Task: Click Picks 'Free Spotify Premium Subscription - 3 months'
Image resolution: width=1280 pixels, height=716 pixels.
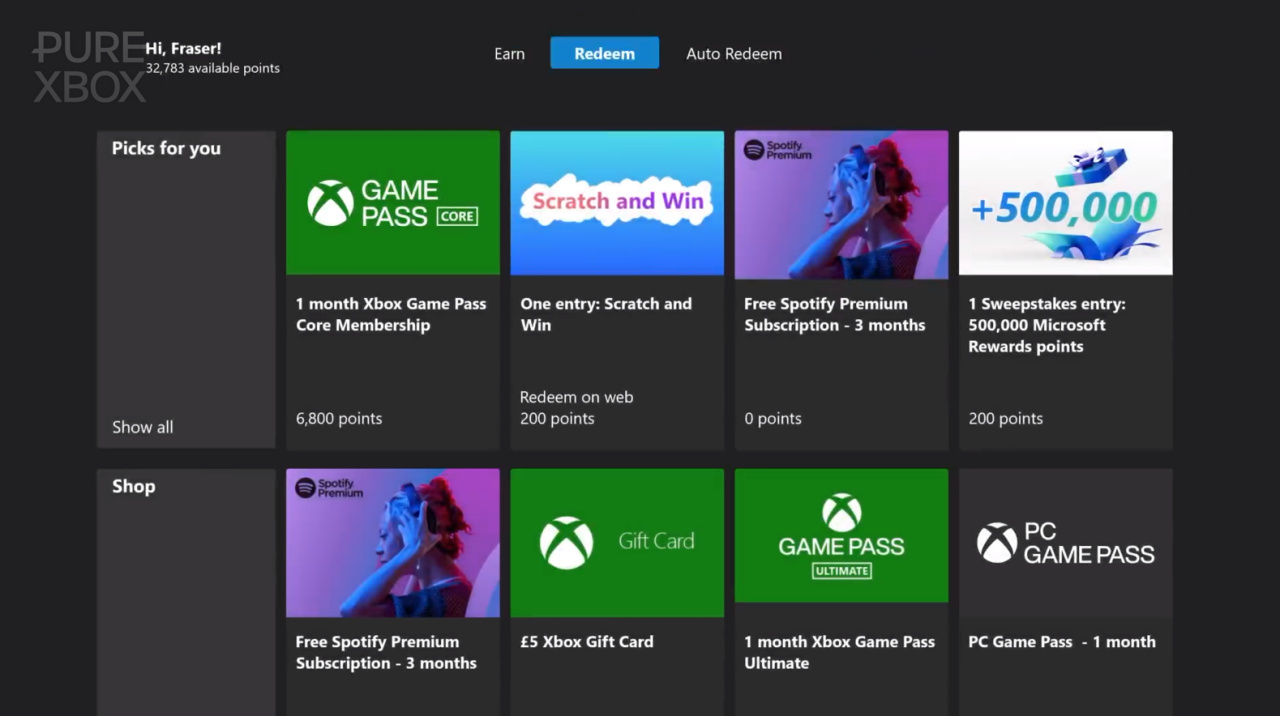Action: [835, 314]
